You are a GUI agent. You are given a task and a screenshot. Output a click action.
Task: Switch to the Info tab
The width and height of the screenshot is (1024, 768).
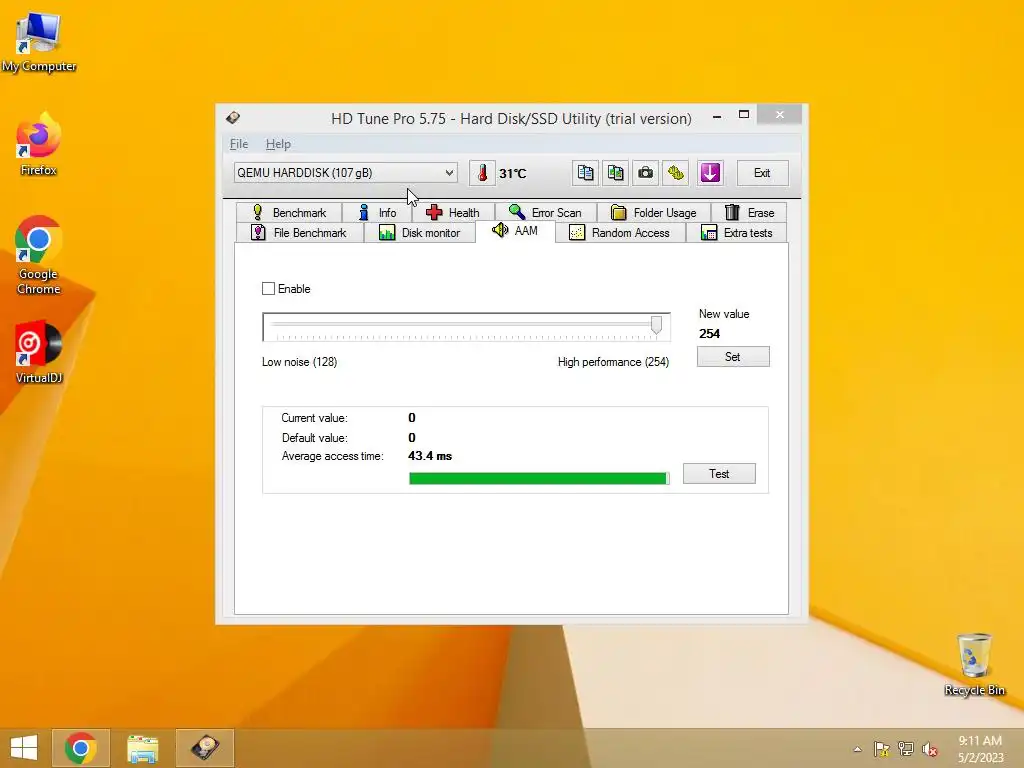pyautogui.click(x=377, y=212)
